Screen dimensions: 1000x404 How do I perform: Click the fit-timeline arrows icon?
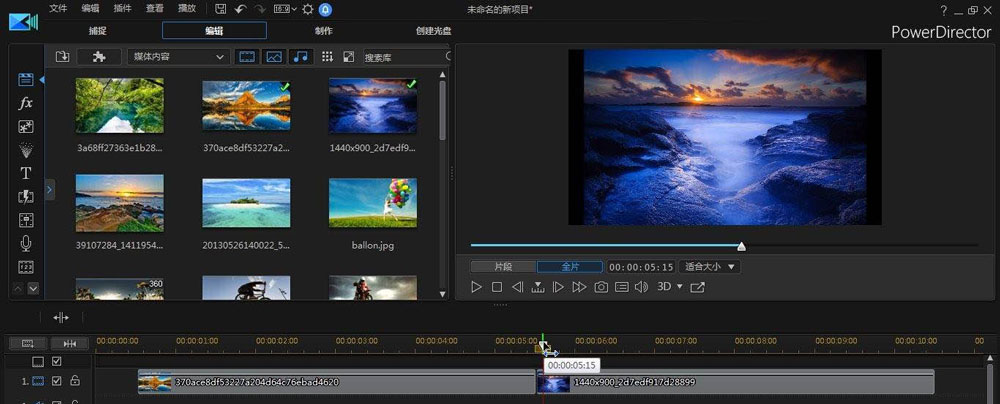tap(61, 317)
